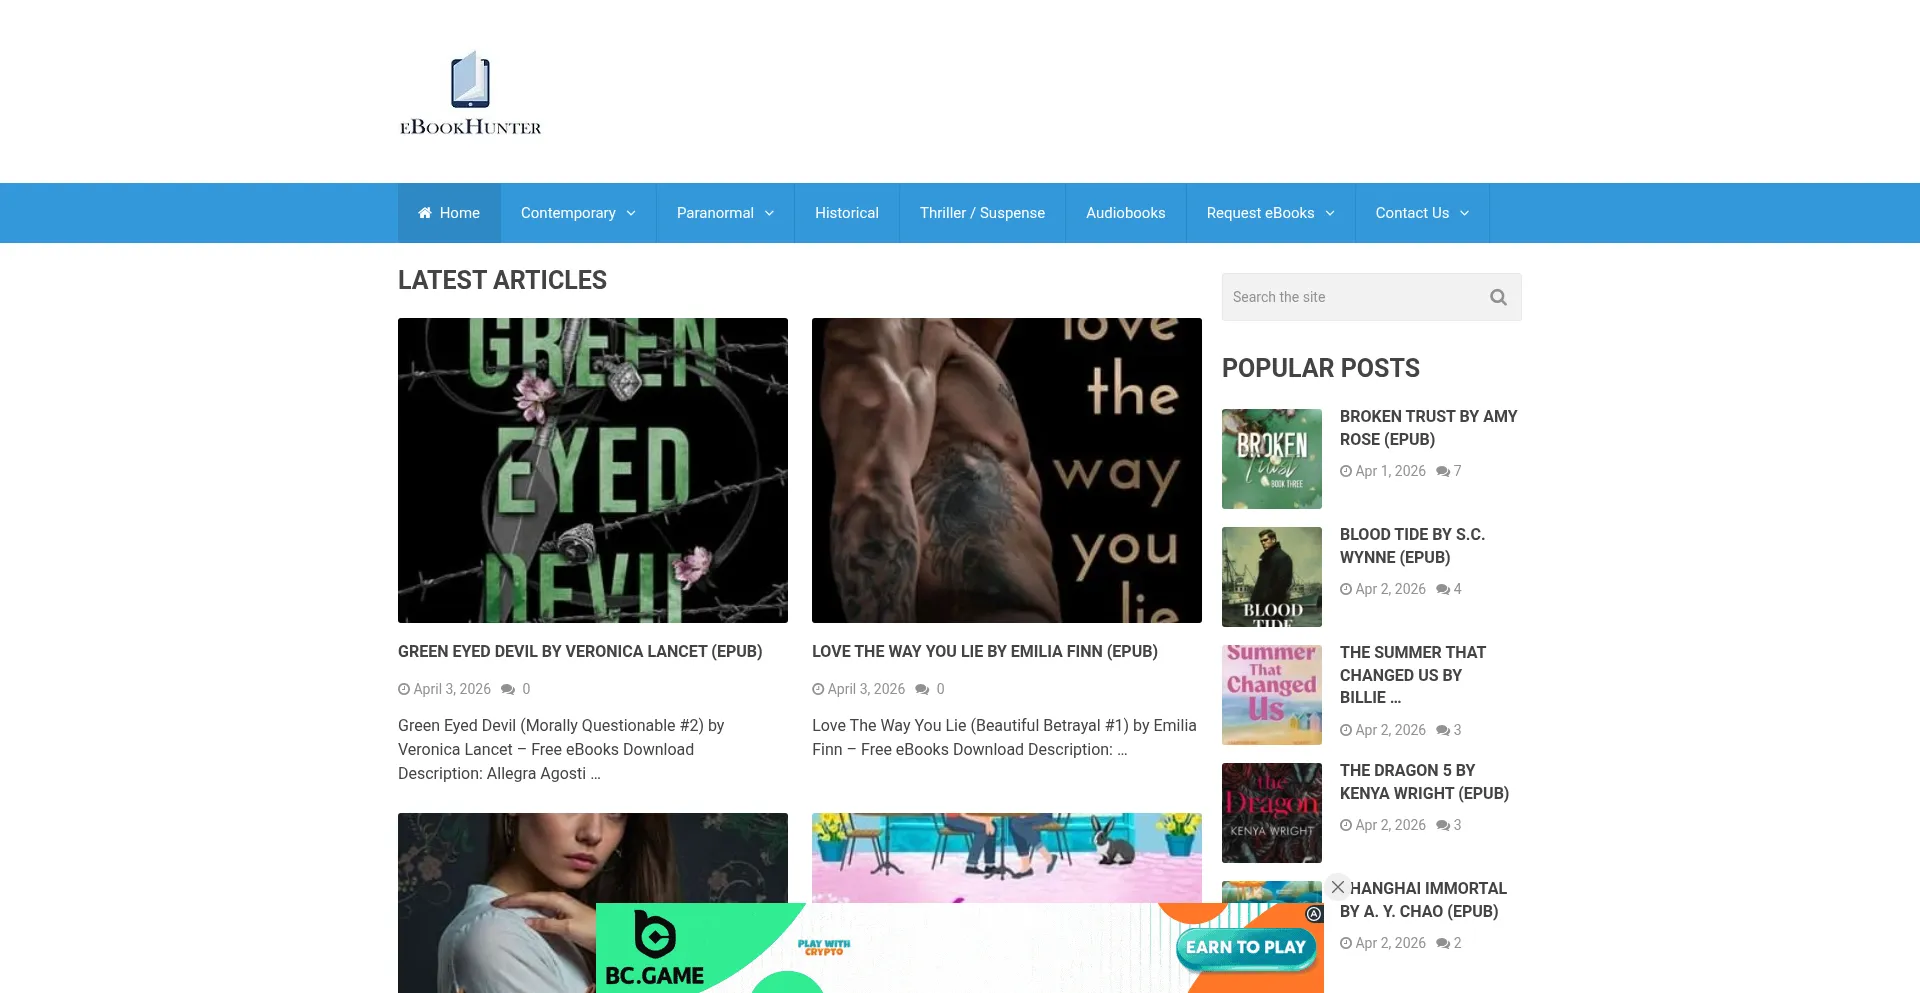Click comments icon under Green Eyed Devil
The height and width of the screenshot is (993, 1920).
coord(508,689)
